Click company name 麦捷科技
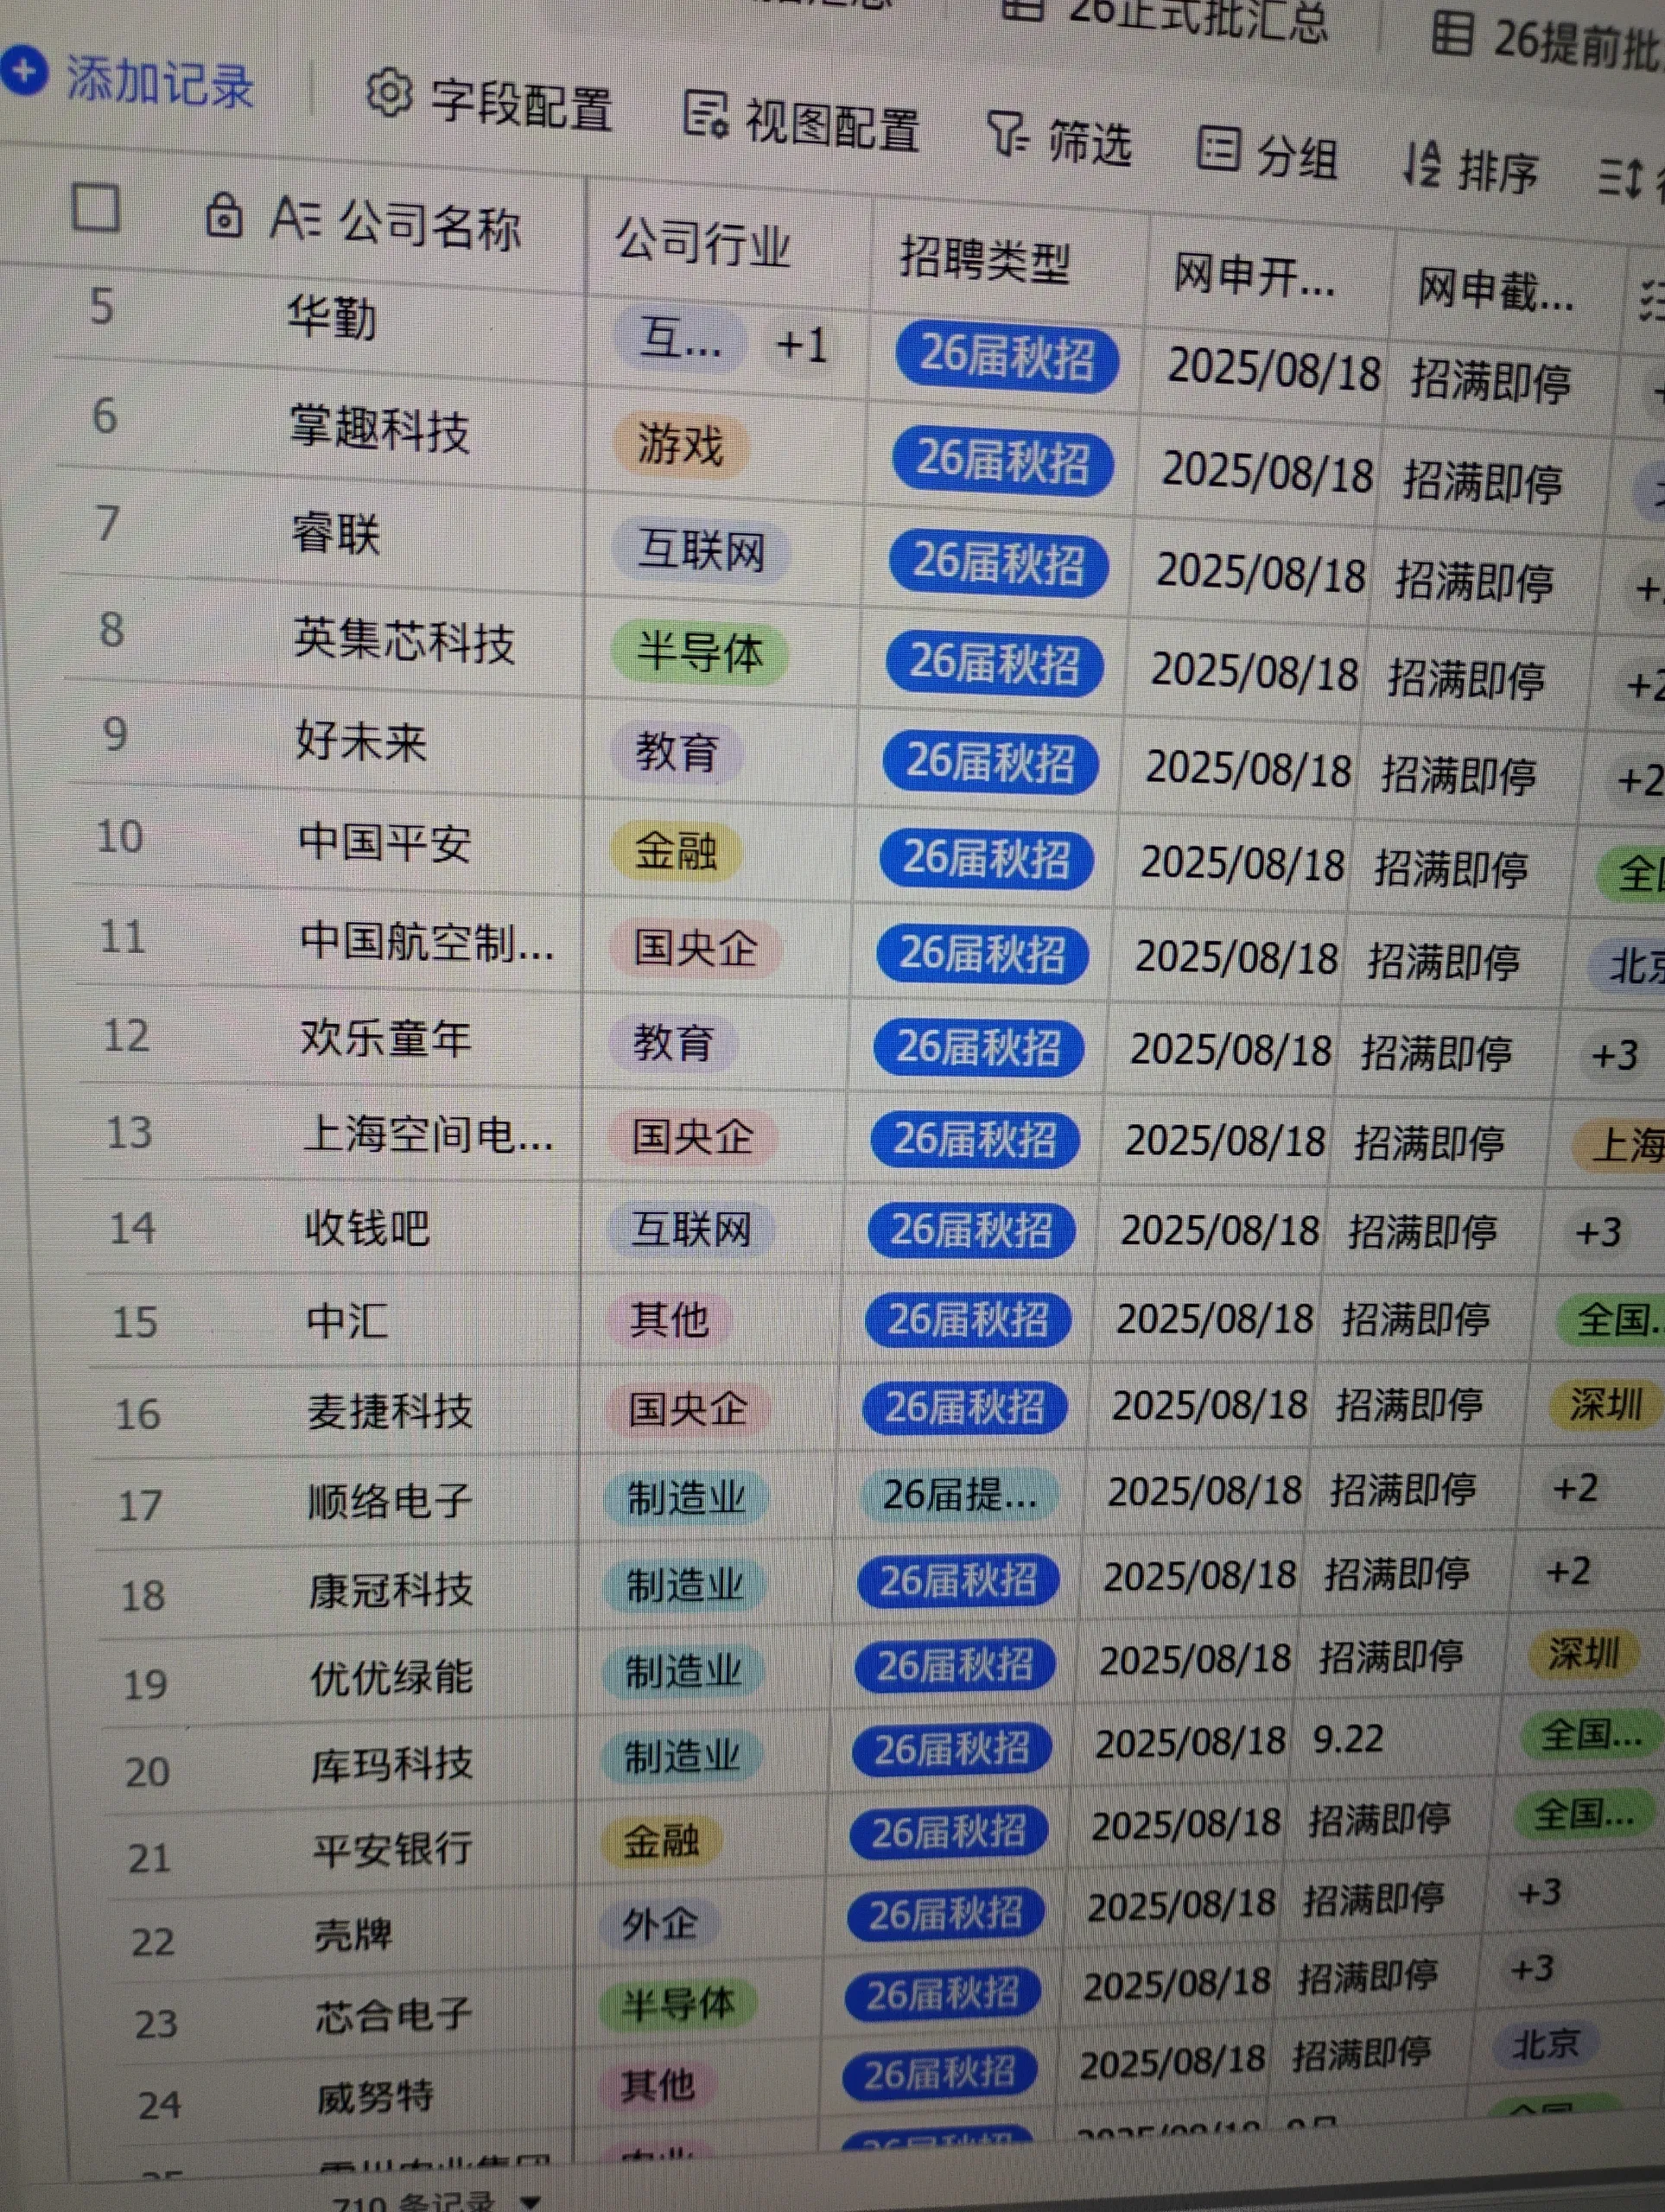Image resolution: width=1665 pixels, height=2212 pixels. [390, 1411]
